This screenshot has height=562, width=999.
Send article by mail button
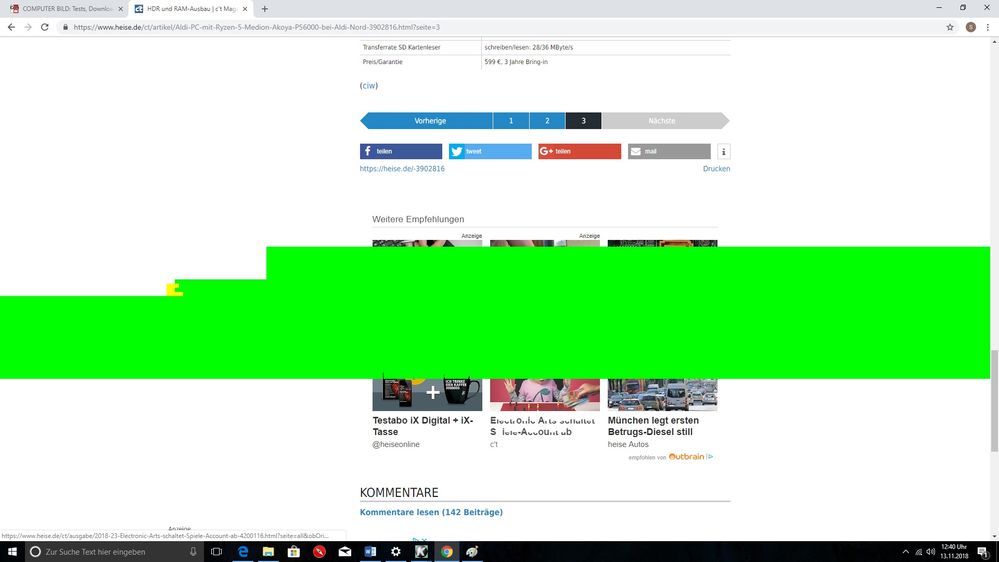tap(668, 152)
